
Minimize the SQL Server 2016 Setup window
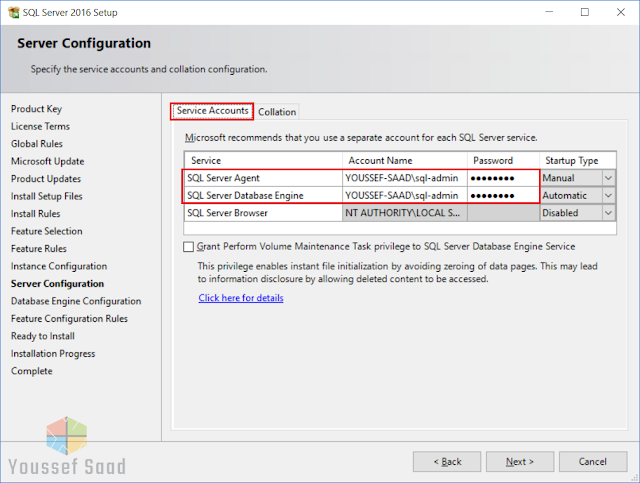pyautogui.click(x=549, y=12)
